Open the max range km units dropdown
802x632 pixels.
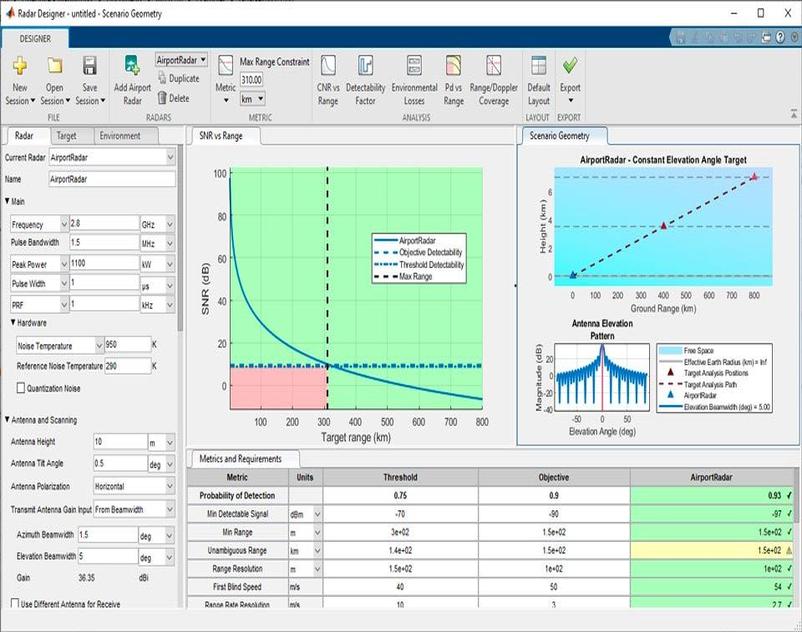point(252,99)
